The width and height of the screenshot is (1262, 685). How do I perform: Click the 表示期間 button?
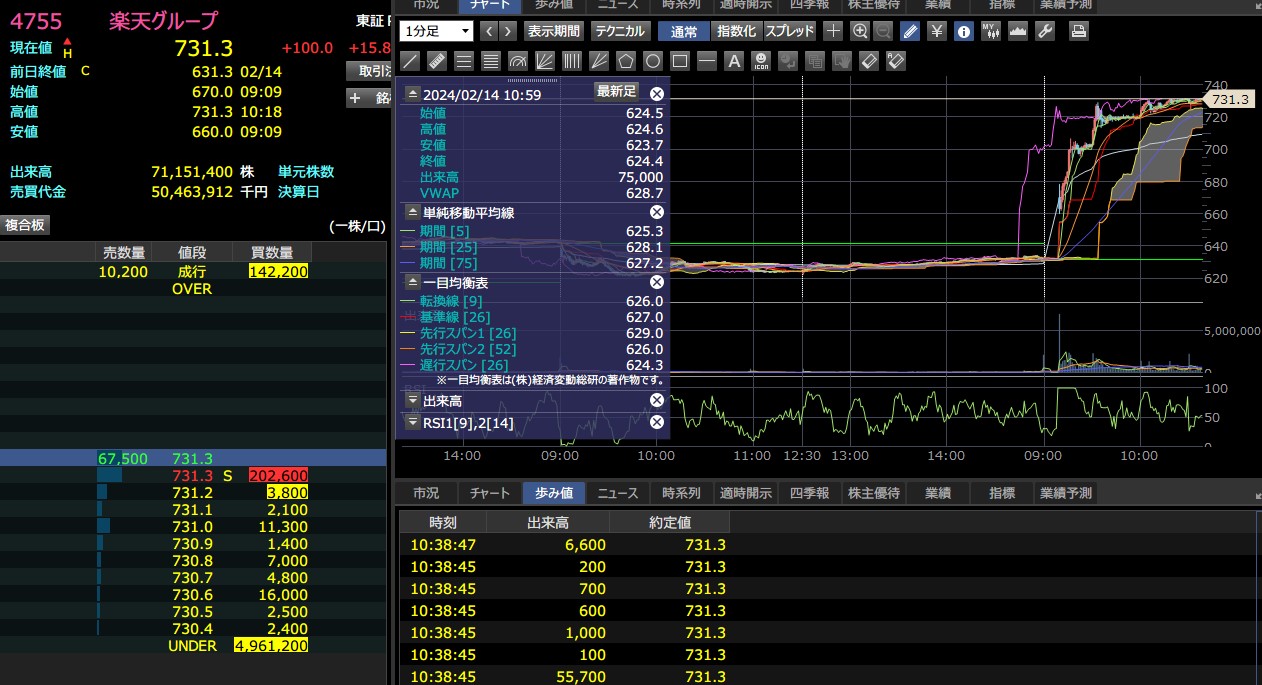coord(554,31)
